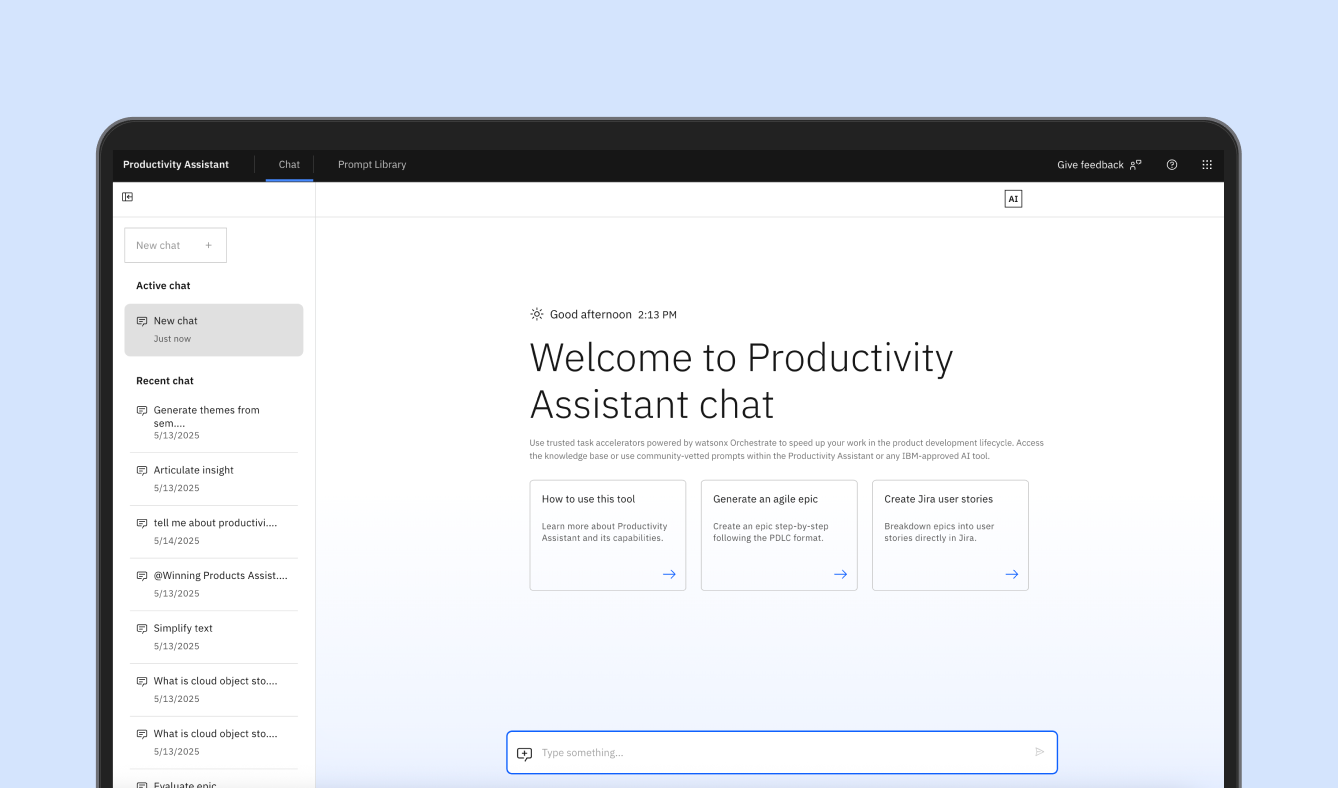Open the tell me about productivi chat
Screen dimensions: 1338x788
click(x=214, y=532)
